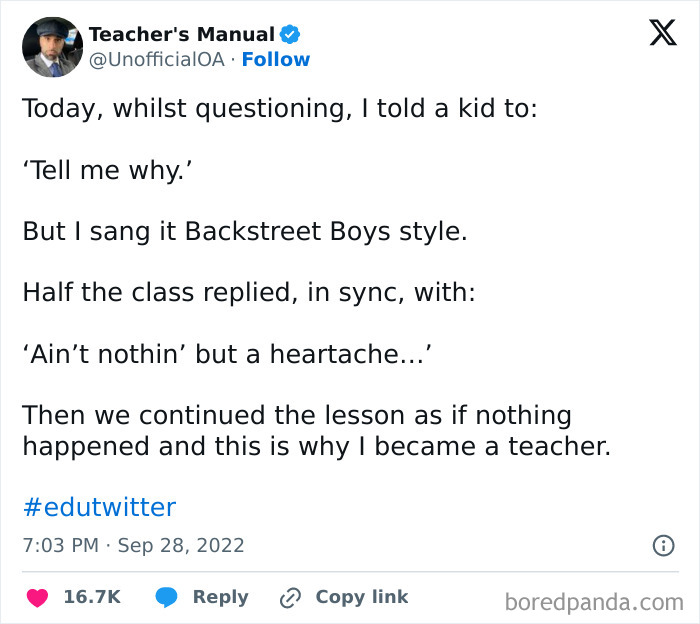700x624 pixels.
Task: Click the "Today, whilst questioning" opening line
Action: click(280, 108)
